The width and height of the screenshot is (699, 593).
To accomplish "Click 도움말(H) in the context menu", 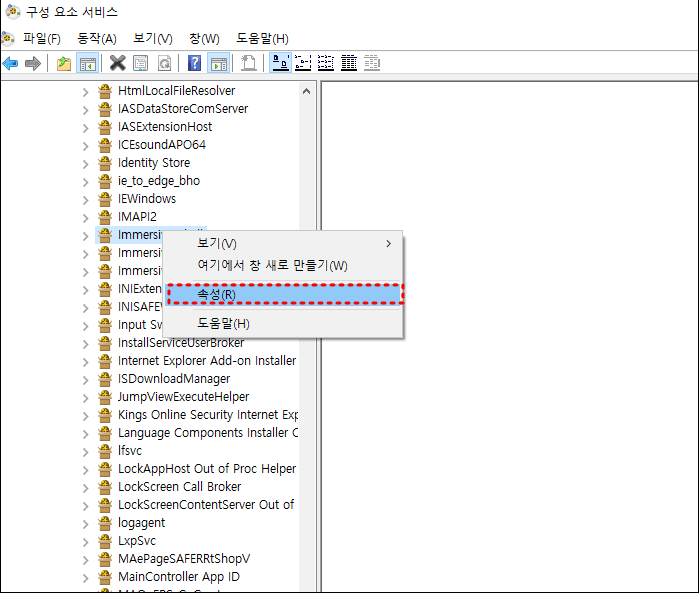I will [x=224, y=323].
